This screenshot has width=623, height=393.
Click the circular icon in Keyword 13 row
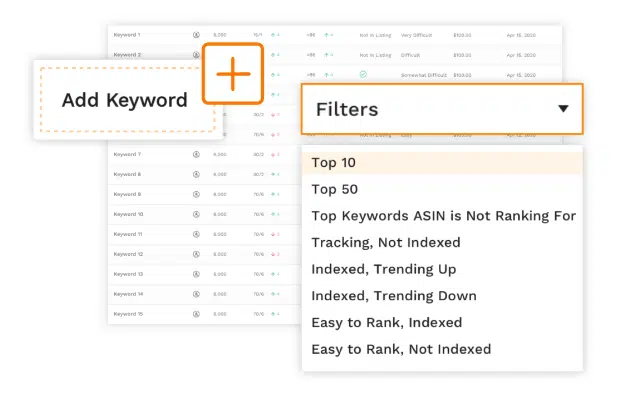(196, 274)
